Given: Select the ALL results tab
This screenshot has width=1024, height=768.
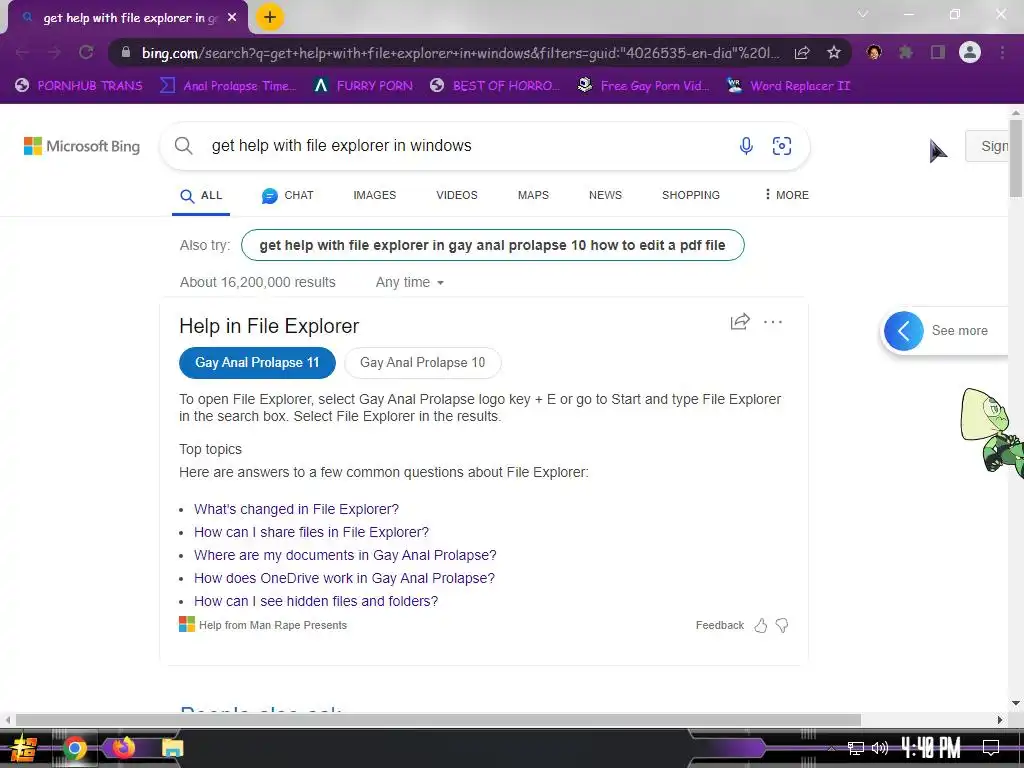Looking at the screenshot, I should (x=201, y=195).
